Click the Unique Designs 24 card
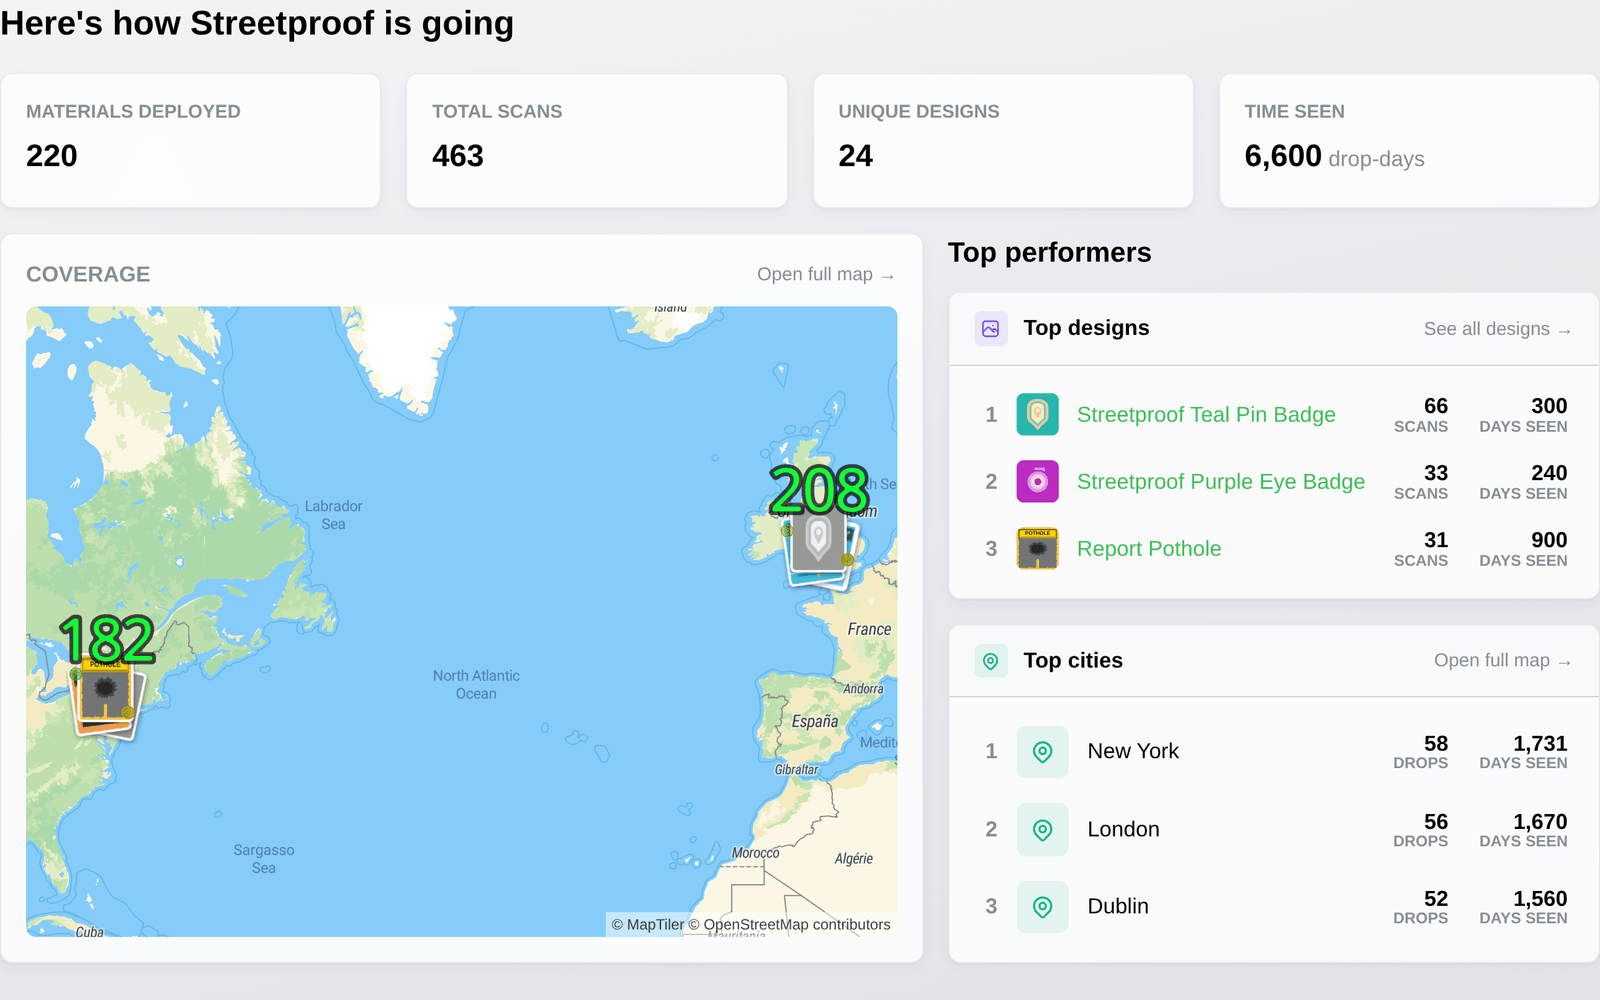The height and width of the screenshot is (1000, 1600). coord(1003,141)
